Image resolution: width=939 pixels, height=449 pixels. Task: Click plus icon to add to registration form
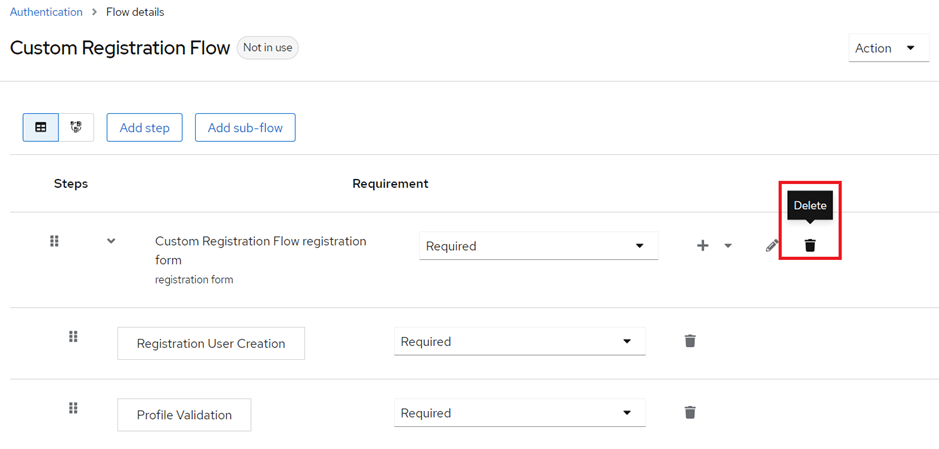[703, 245]
